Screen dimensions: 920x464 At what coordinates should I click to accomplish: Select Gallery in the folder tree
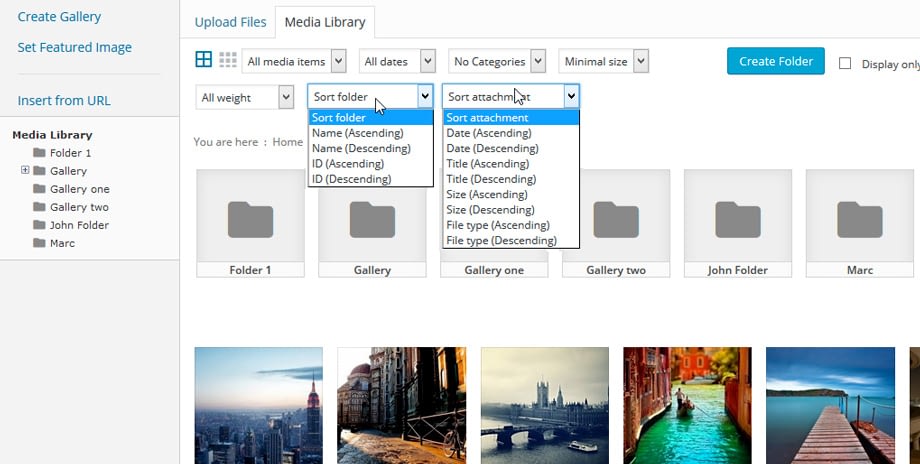coord(68,171)
